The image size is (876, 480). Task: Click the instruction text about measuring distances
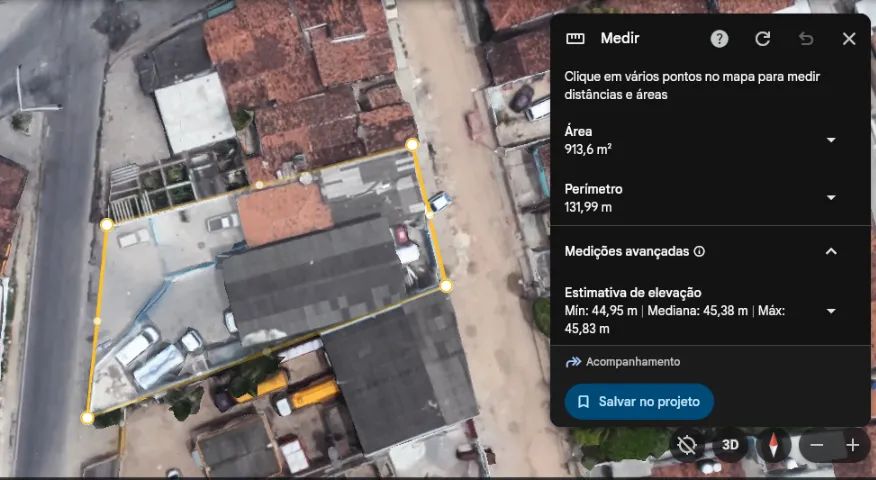pos(692,85)
